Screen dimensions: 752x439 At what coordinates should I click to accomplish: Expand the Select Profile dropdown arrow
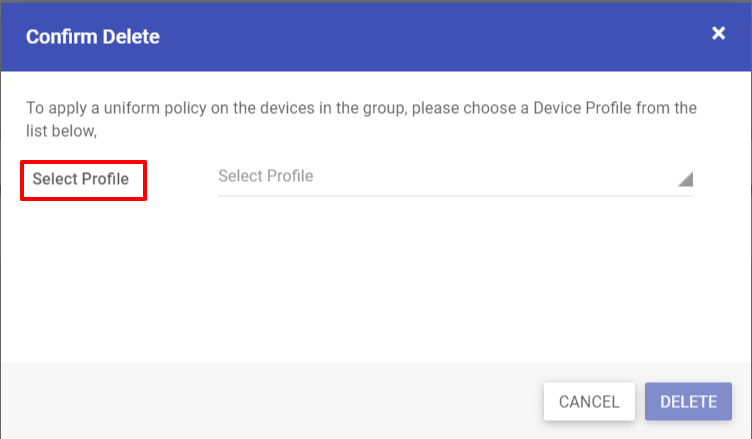click(686, 179)
